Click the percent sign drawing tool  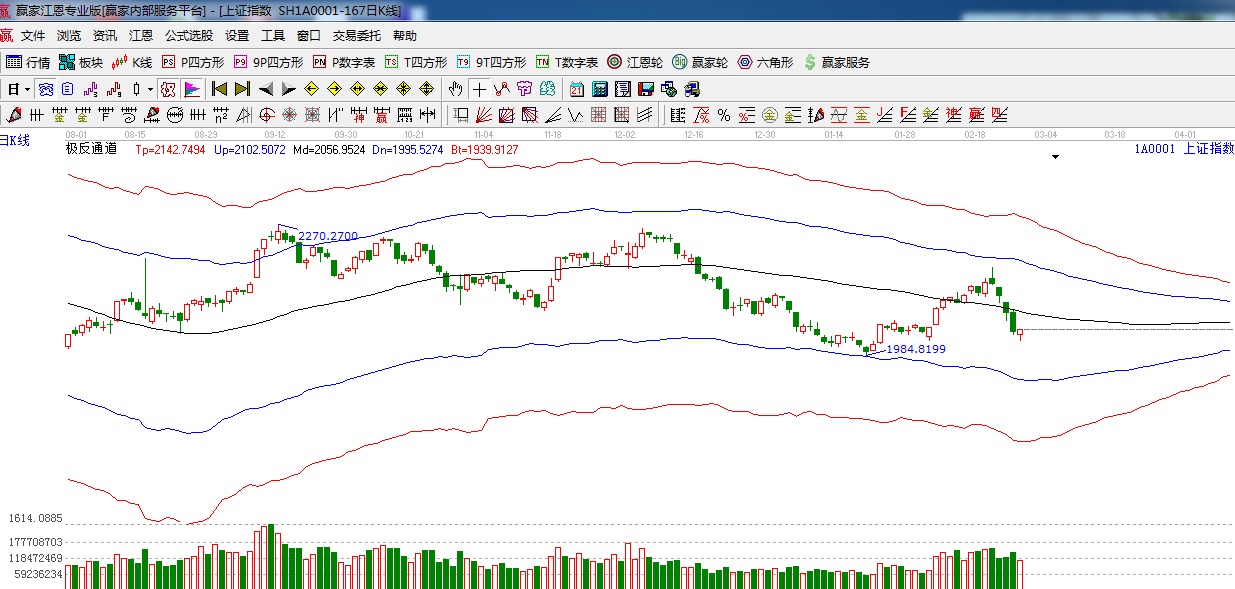(x=723, y=114)
